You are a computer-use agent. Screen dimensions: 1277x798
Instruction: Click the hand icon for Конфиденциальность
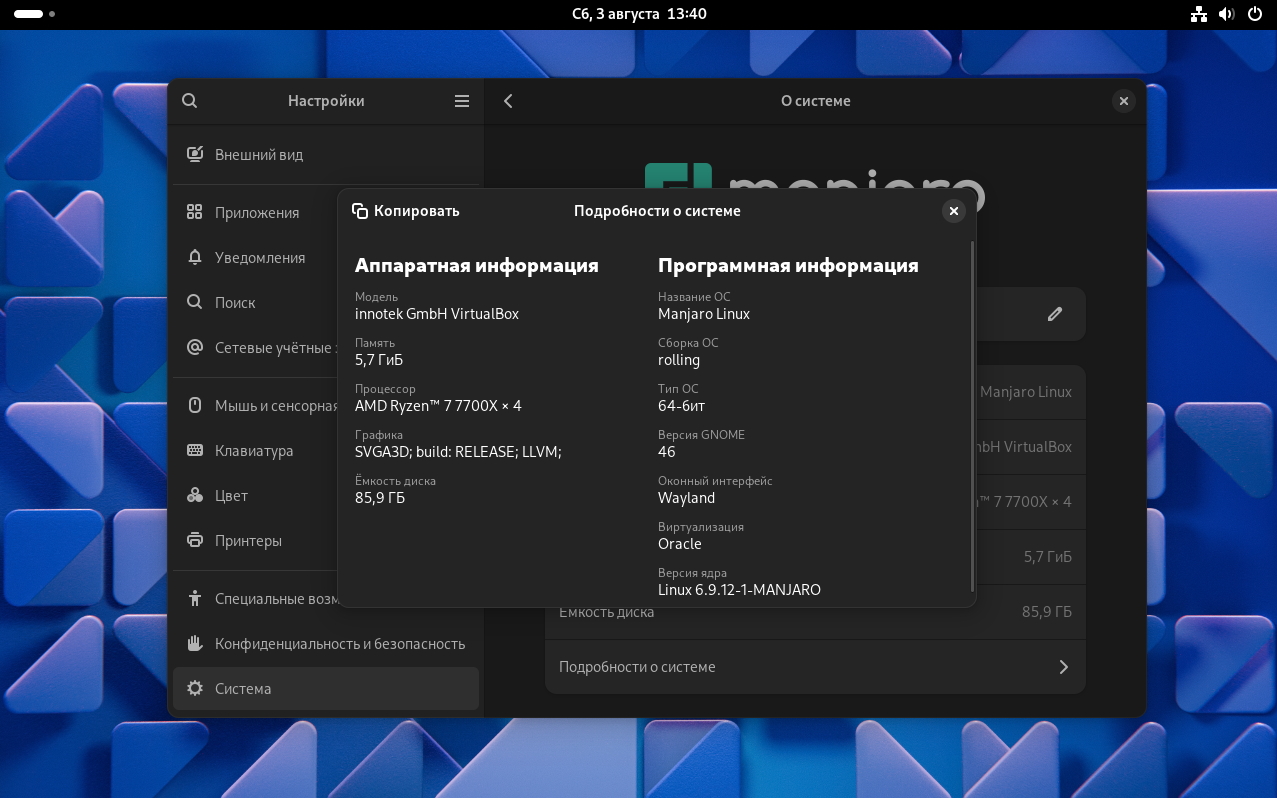195,643
